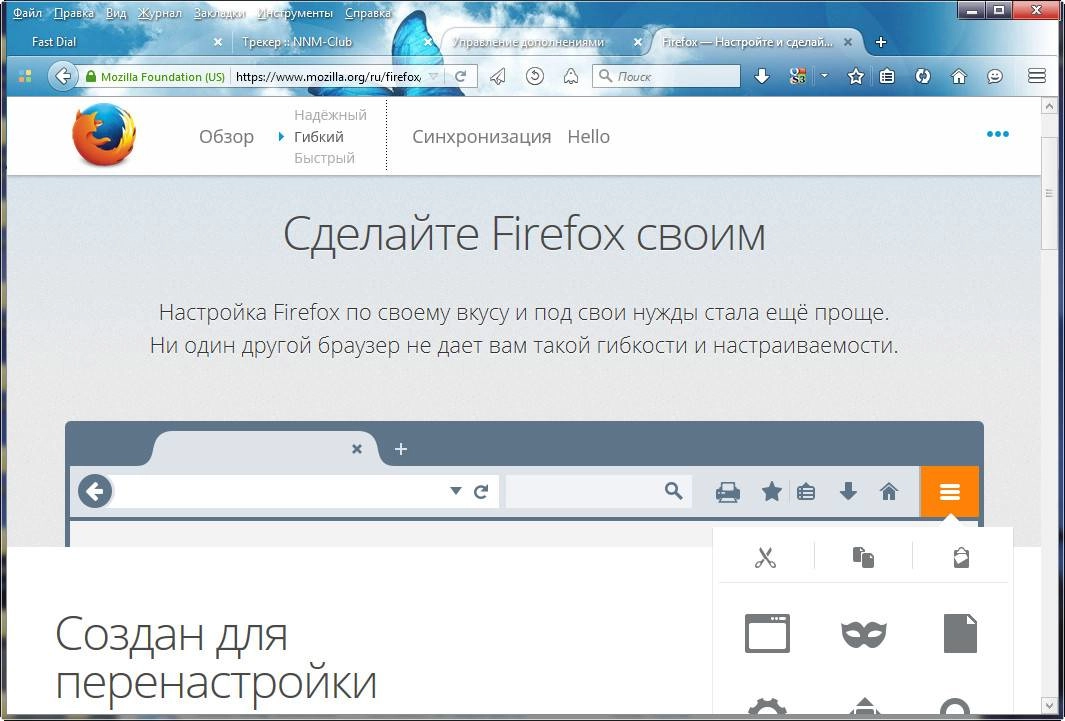Screen dimensions: 1065x721
Task: Click the reload icon in illustrated browser
Action: point(481,492)
